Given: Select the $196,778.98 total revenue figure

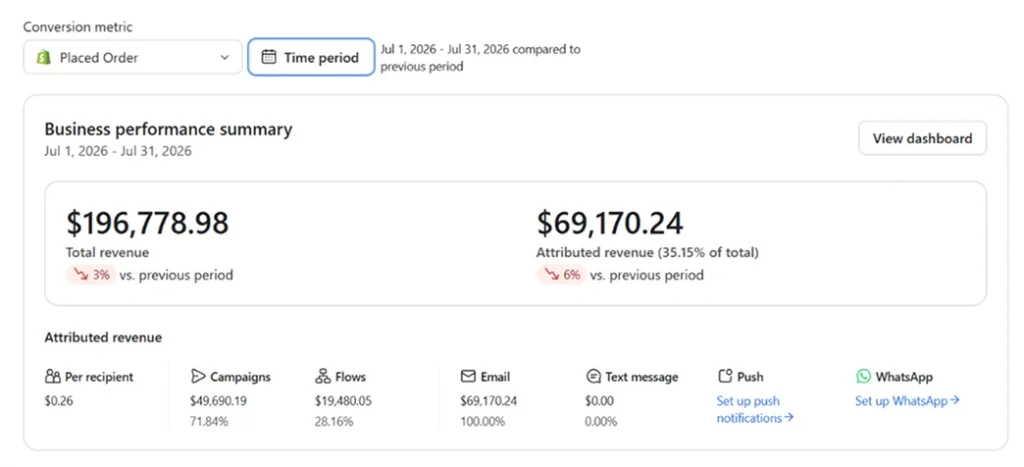Looking at the screenshot, I should (148, 223).
